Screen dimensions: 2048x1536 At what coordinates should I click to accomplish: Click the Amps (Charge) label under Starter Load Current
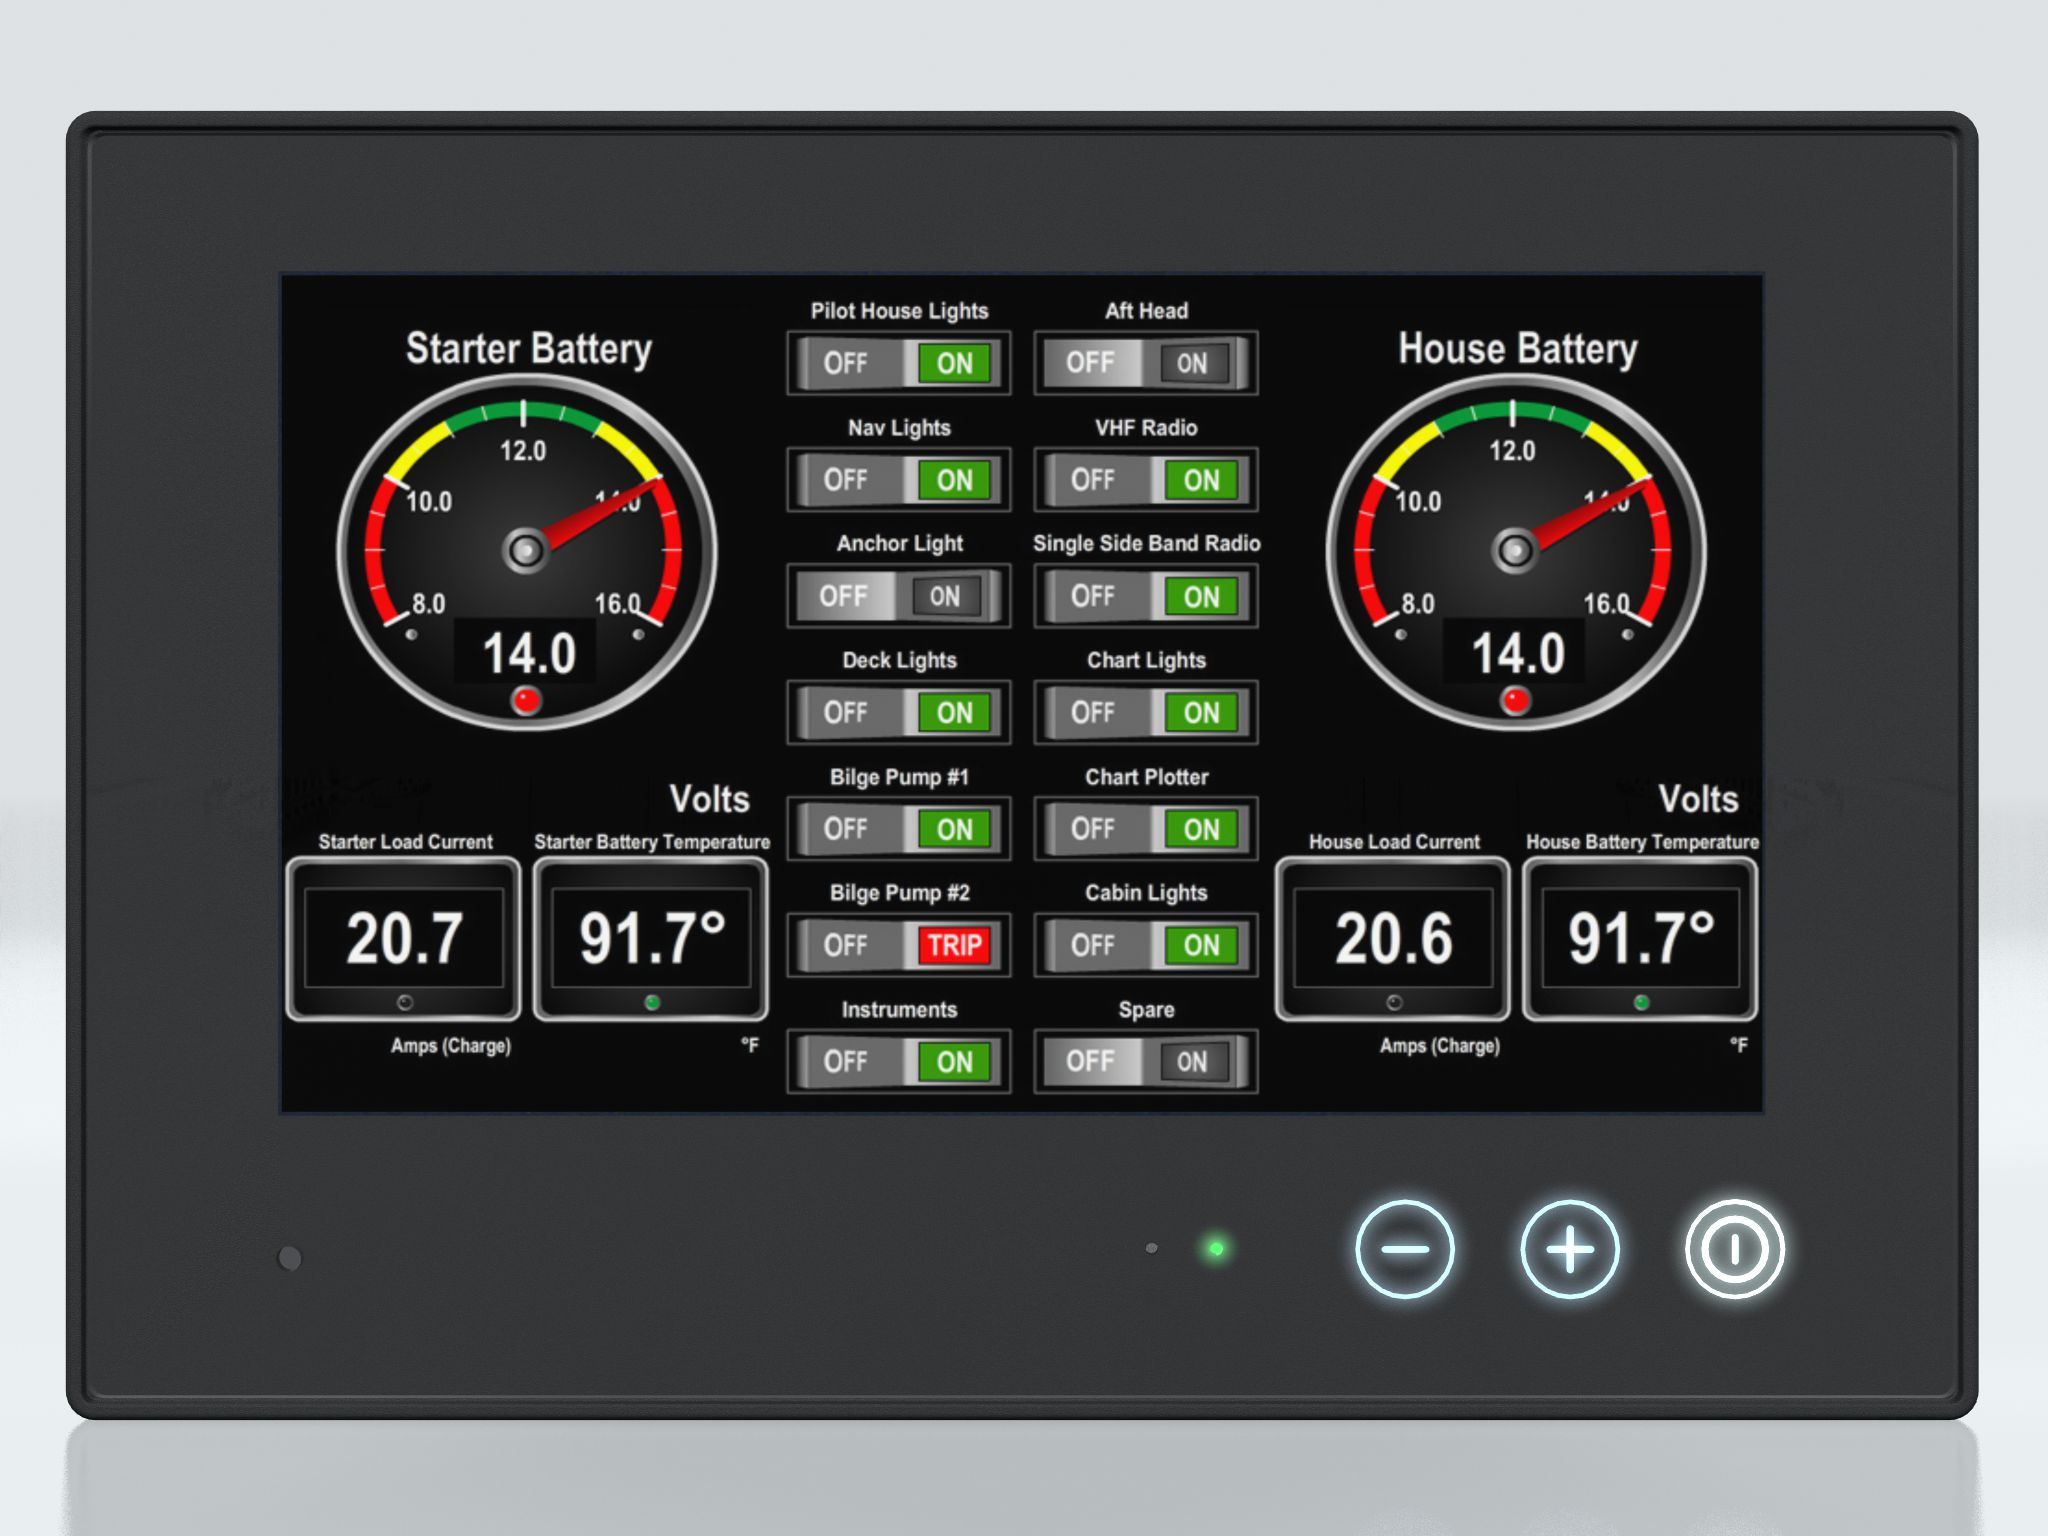point(451,1046)
